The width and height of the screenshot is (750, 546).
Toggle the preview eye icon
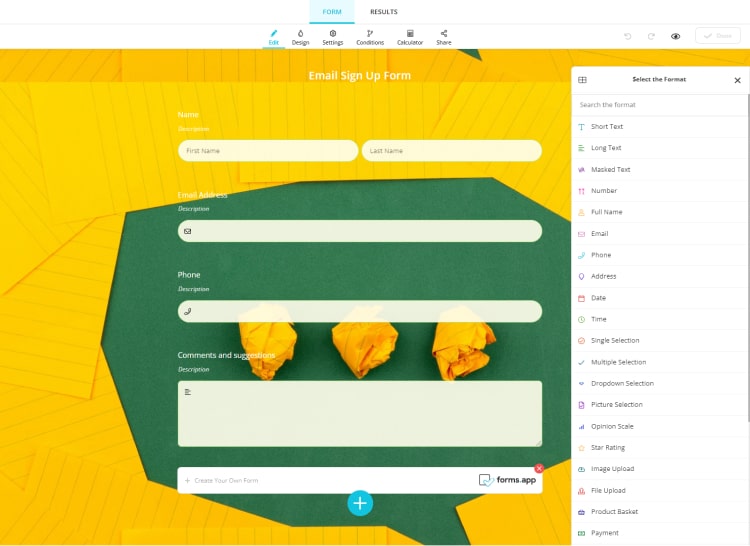pyautogui.click(x=676, y=36)
